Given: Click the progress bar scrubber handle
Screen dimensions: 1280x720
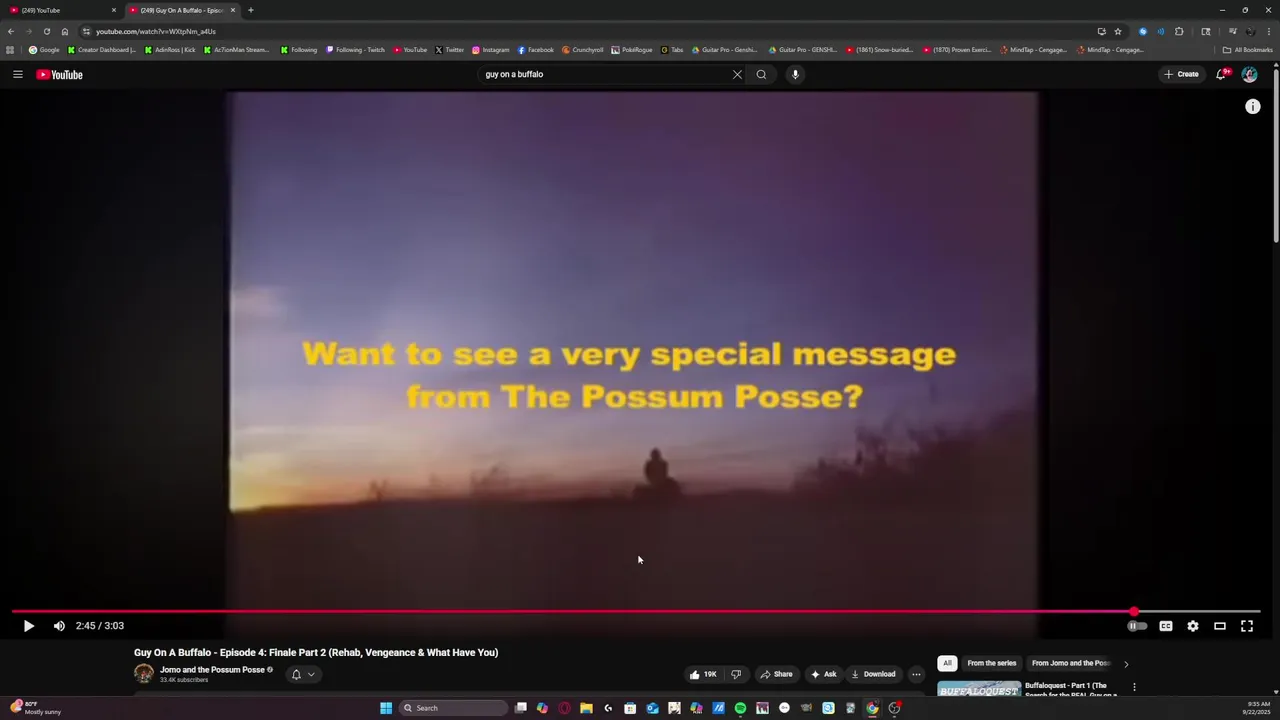Looking at the screenshot, I should point(1134,611).
